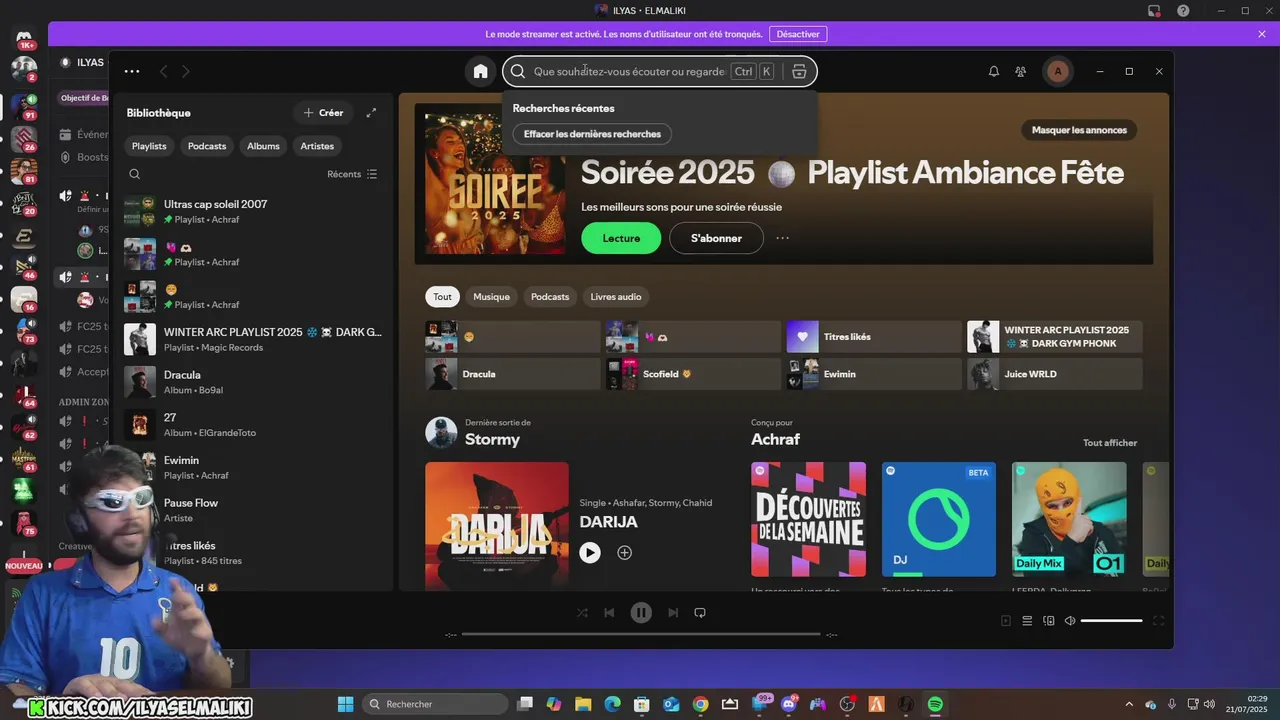Search in library with magnifier icon
Image resolution: width=1280 pixels, height=720 pixels.
135,174
